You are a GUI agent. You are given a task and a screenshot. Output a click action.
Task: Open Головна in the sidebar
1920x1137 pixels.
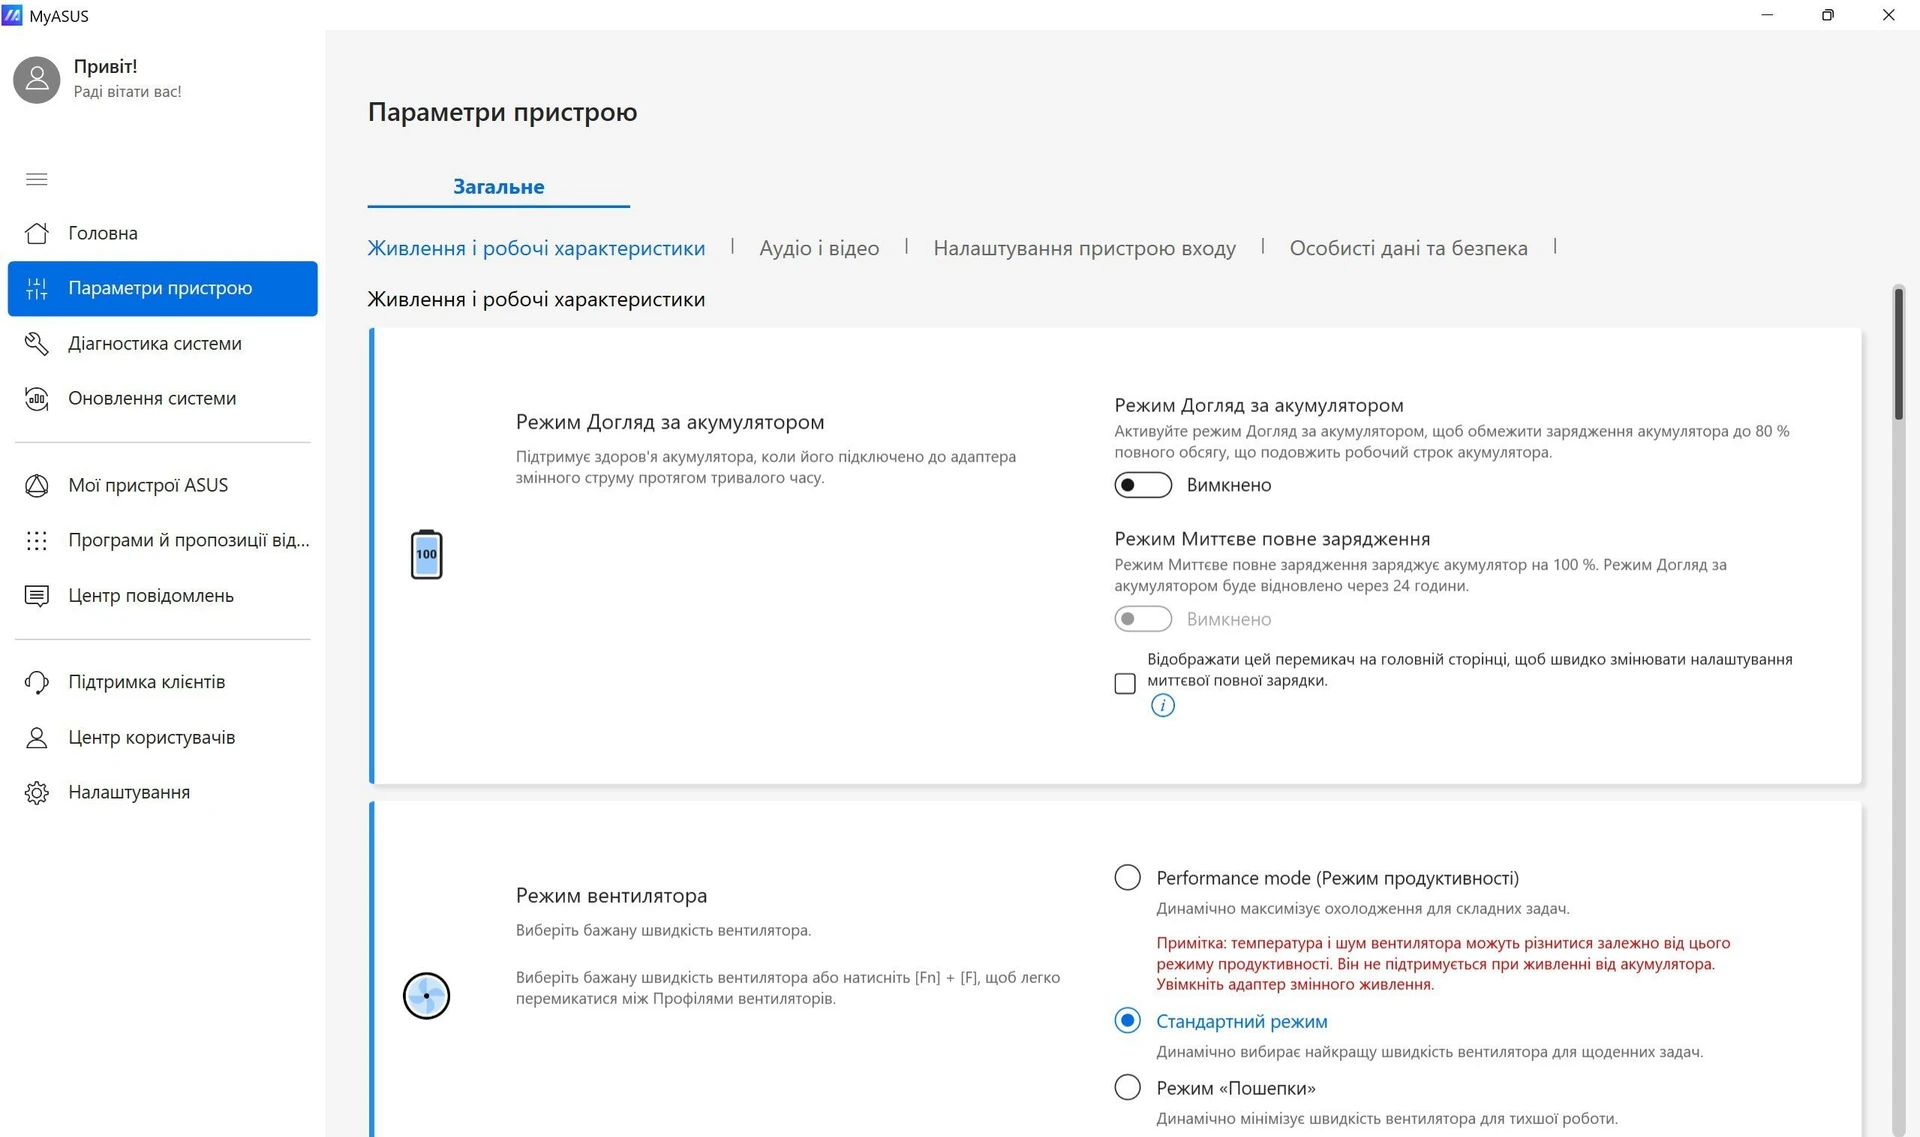click(163, 233)
